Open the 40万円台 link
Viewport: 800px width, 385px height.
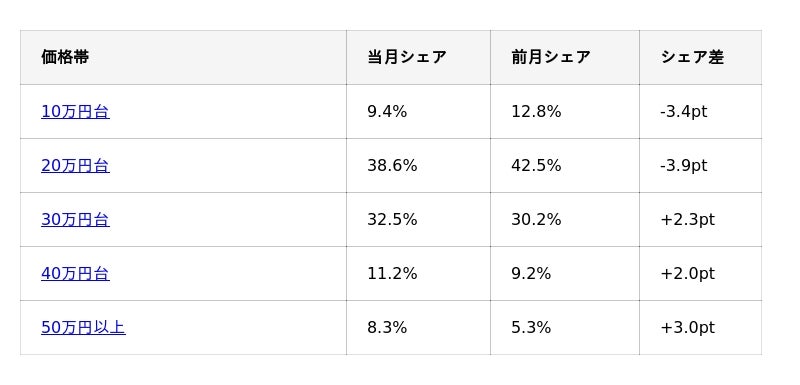tap(75, 274)
